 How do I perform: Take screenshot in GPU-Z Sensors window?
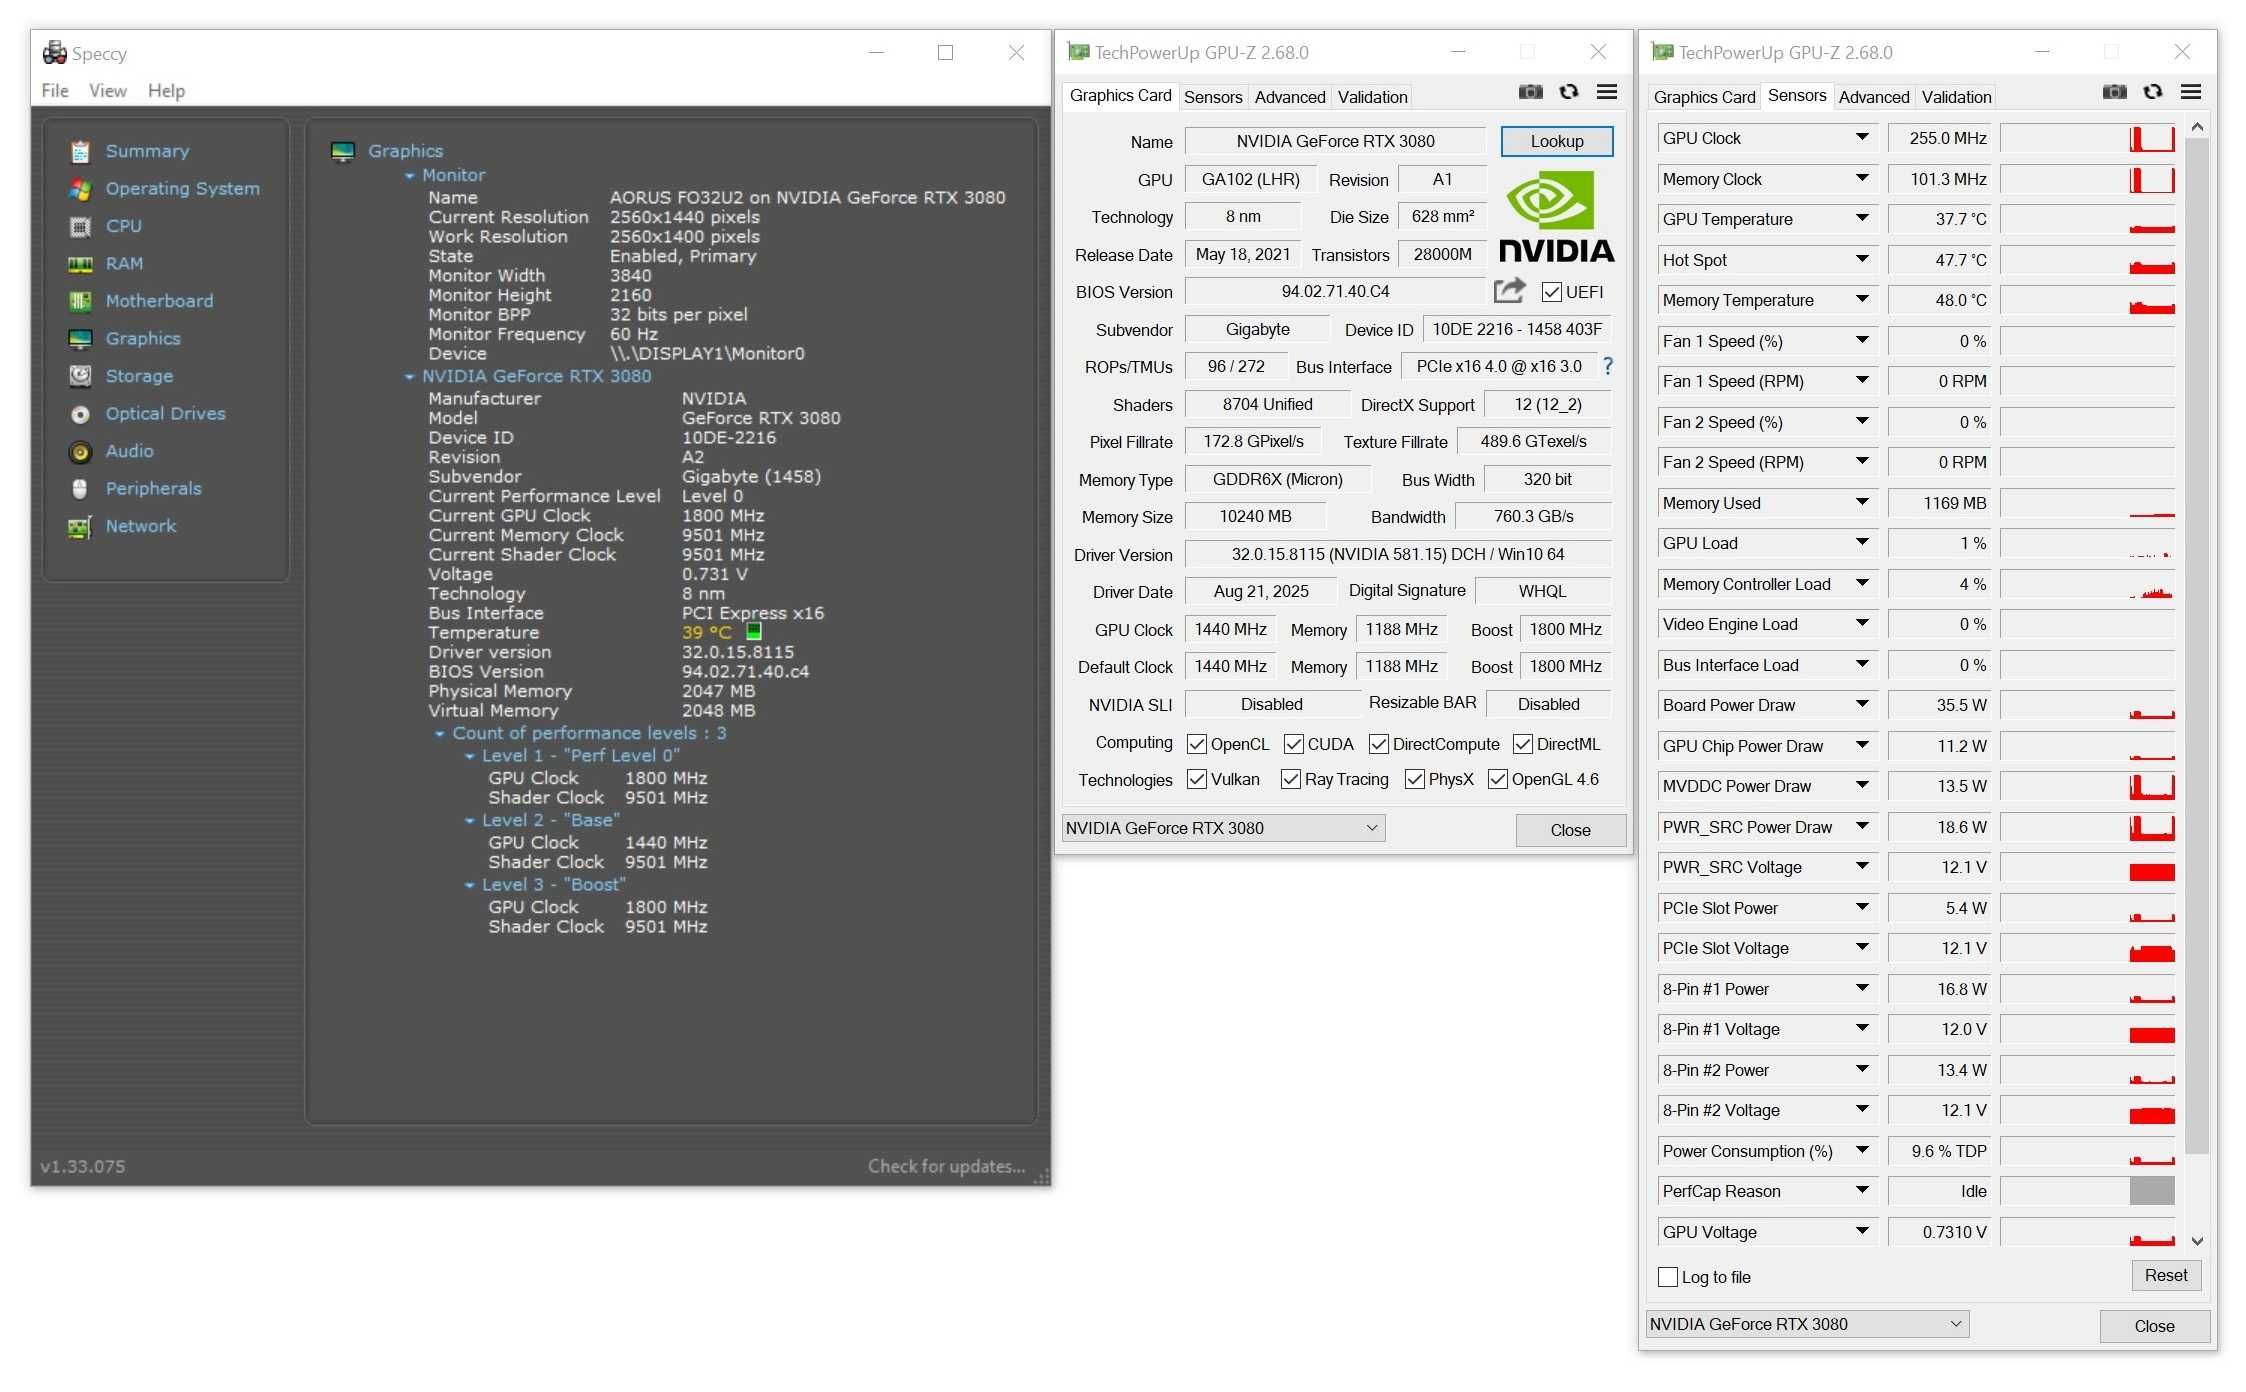click(2114, 92)
